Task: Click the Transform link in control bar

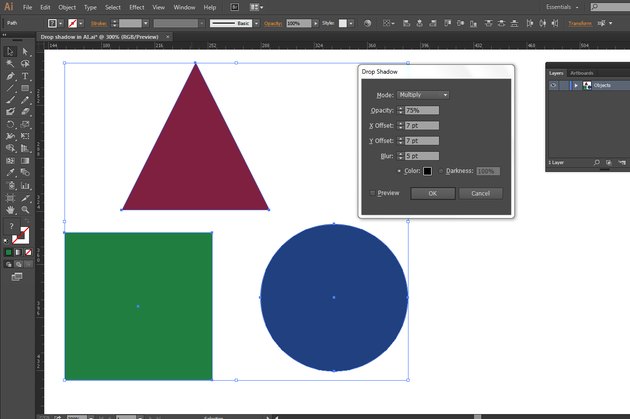Action: click(580, 23)
